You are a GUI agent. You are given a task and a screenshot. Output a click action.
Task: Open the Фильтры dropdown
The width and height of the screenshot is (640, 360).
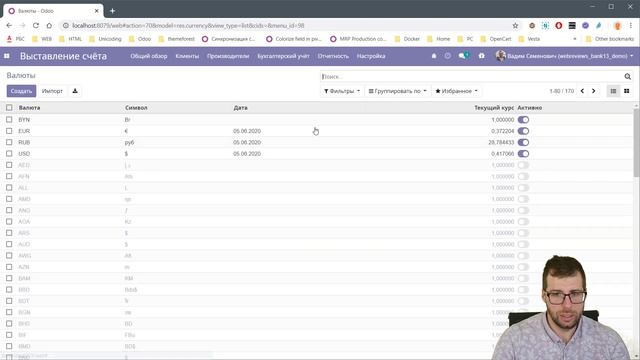pos(342,91)
